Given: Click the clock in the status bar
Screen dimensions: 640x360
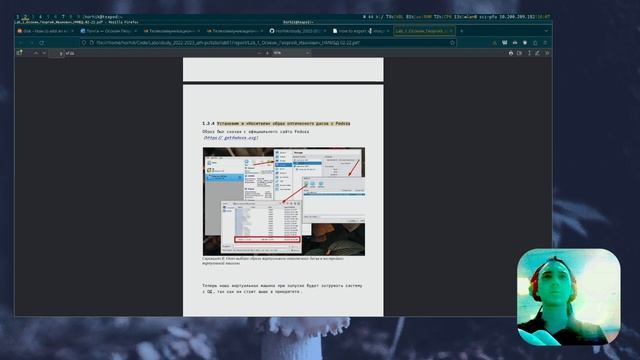Looking at the screenshot, I should tap(544, 17).
